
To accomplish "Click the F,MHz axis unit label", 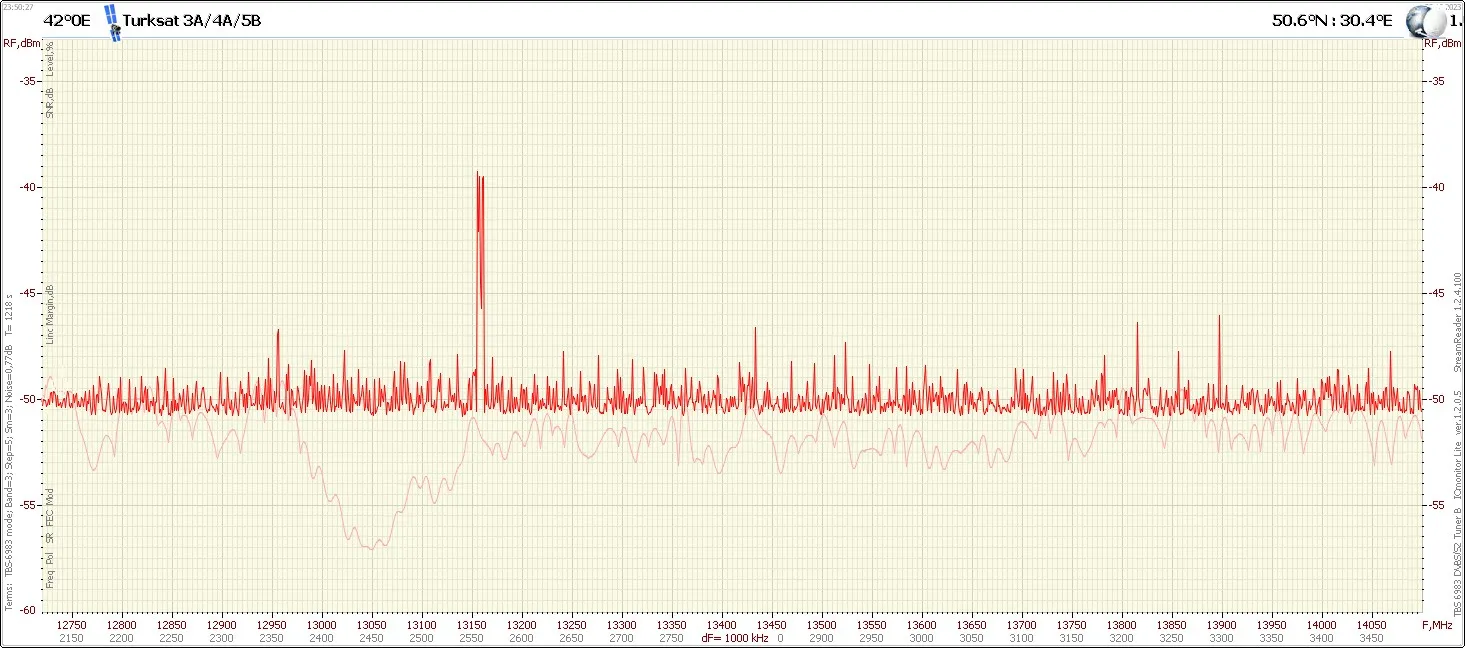I will tap(1436, 624).
